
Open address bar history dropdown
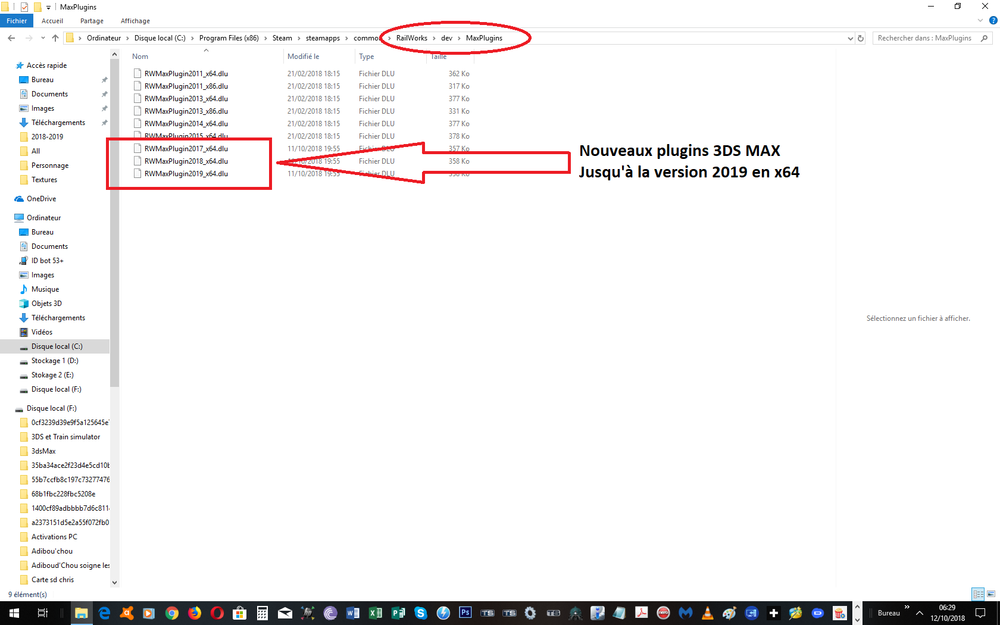coord(850,38)
